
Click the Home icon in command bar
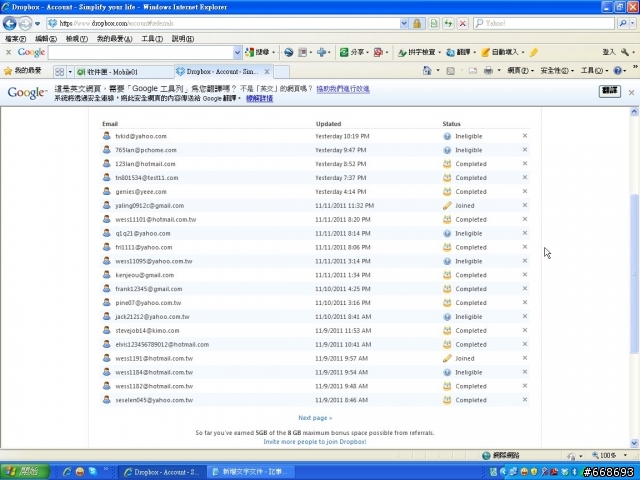[427, 71]
